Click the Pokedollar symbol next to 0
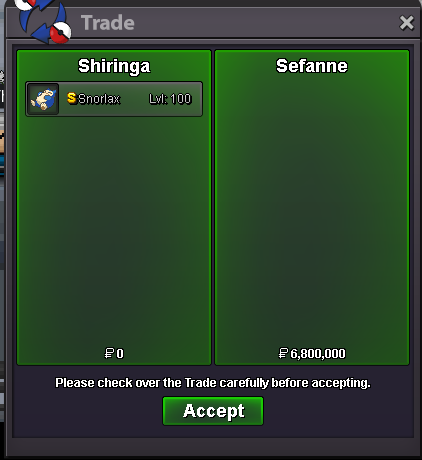The image size is (422, 460). (x=109, y=353)
